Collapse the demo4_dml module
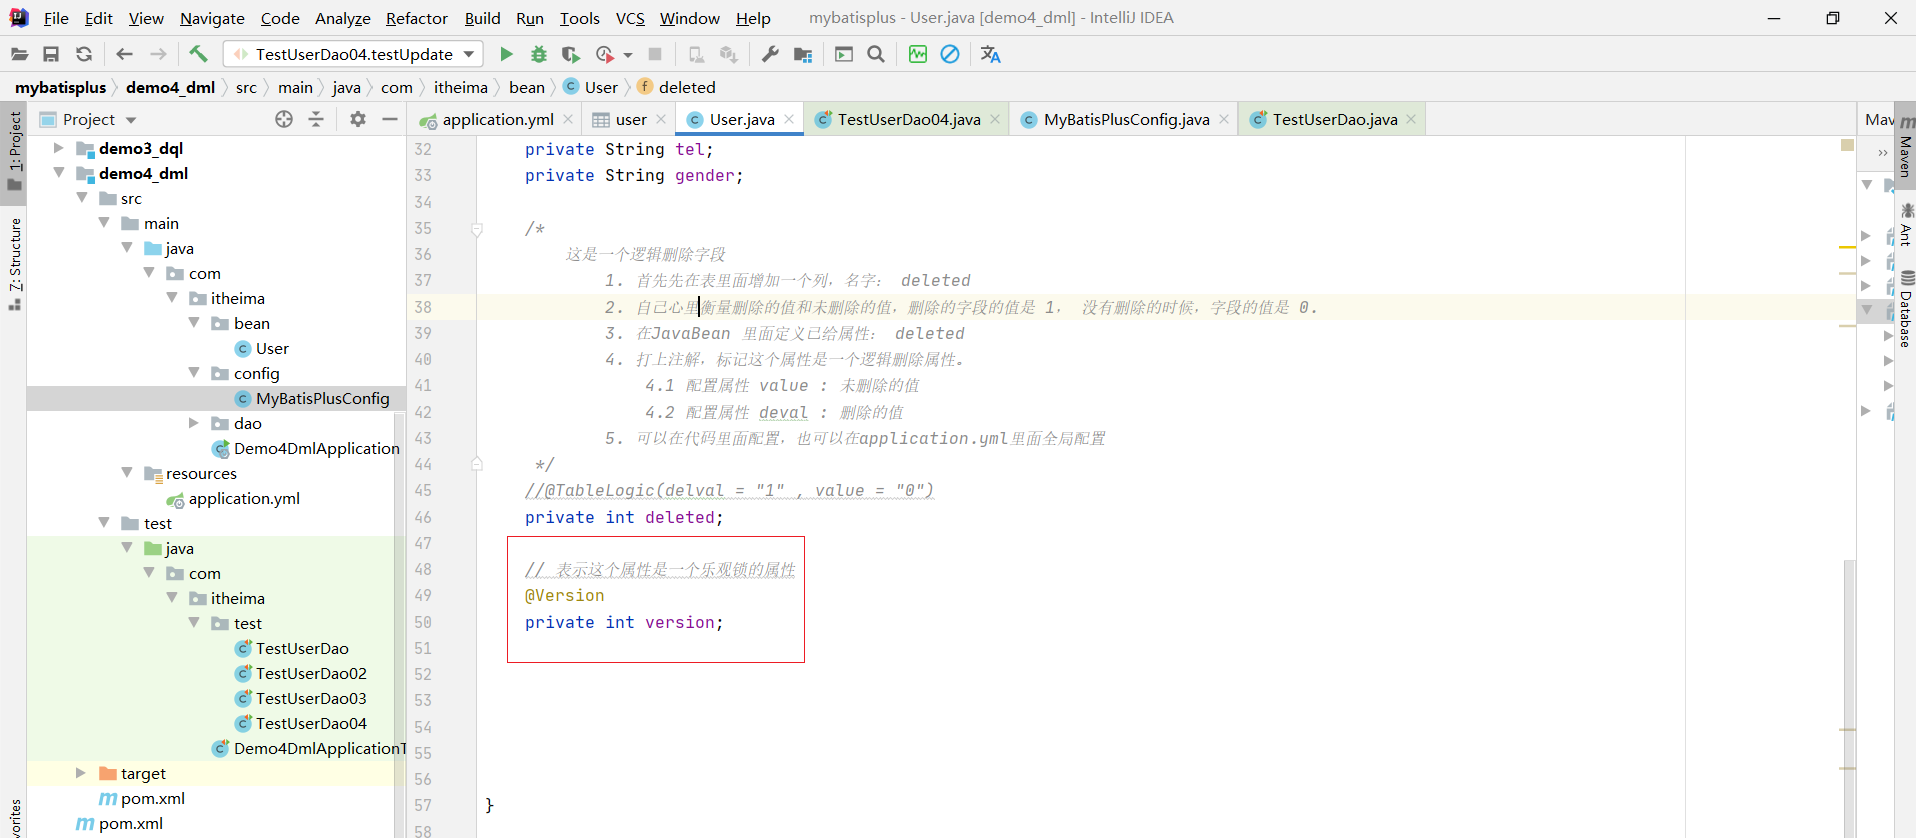1916x838 pixels. click(x=59, y=173)
